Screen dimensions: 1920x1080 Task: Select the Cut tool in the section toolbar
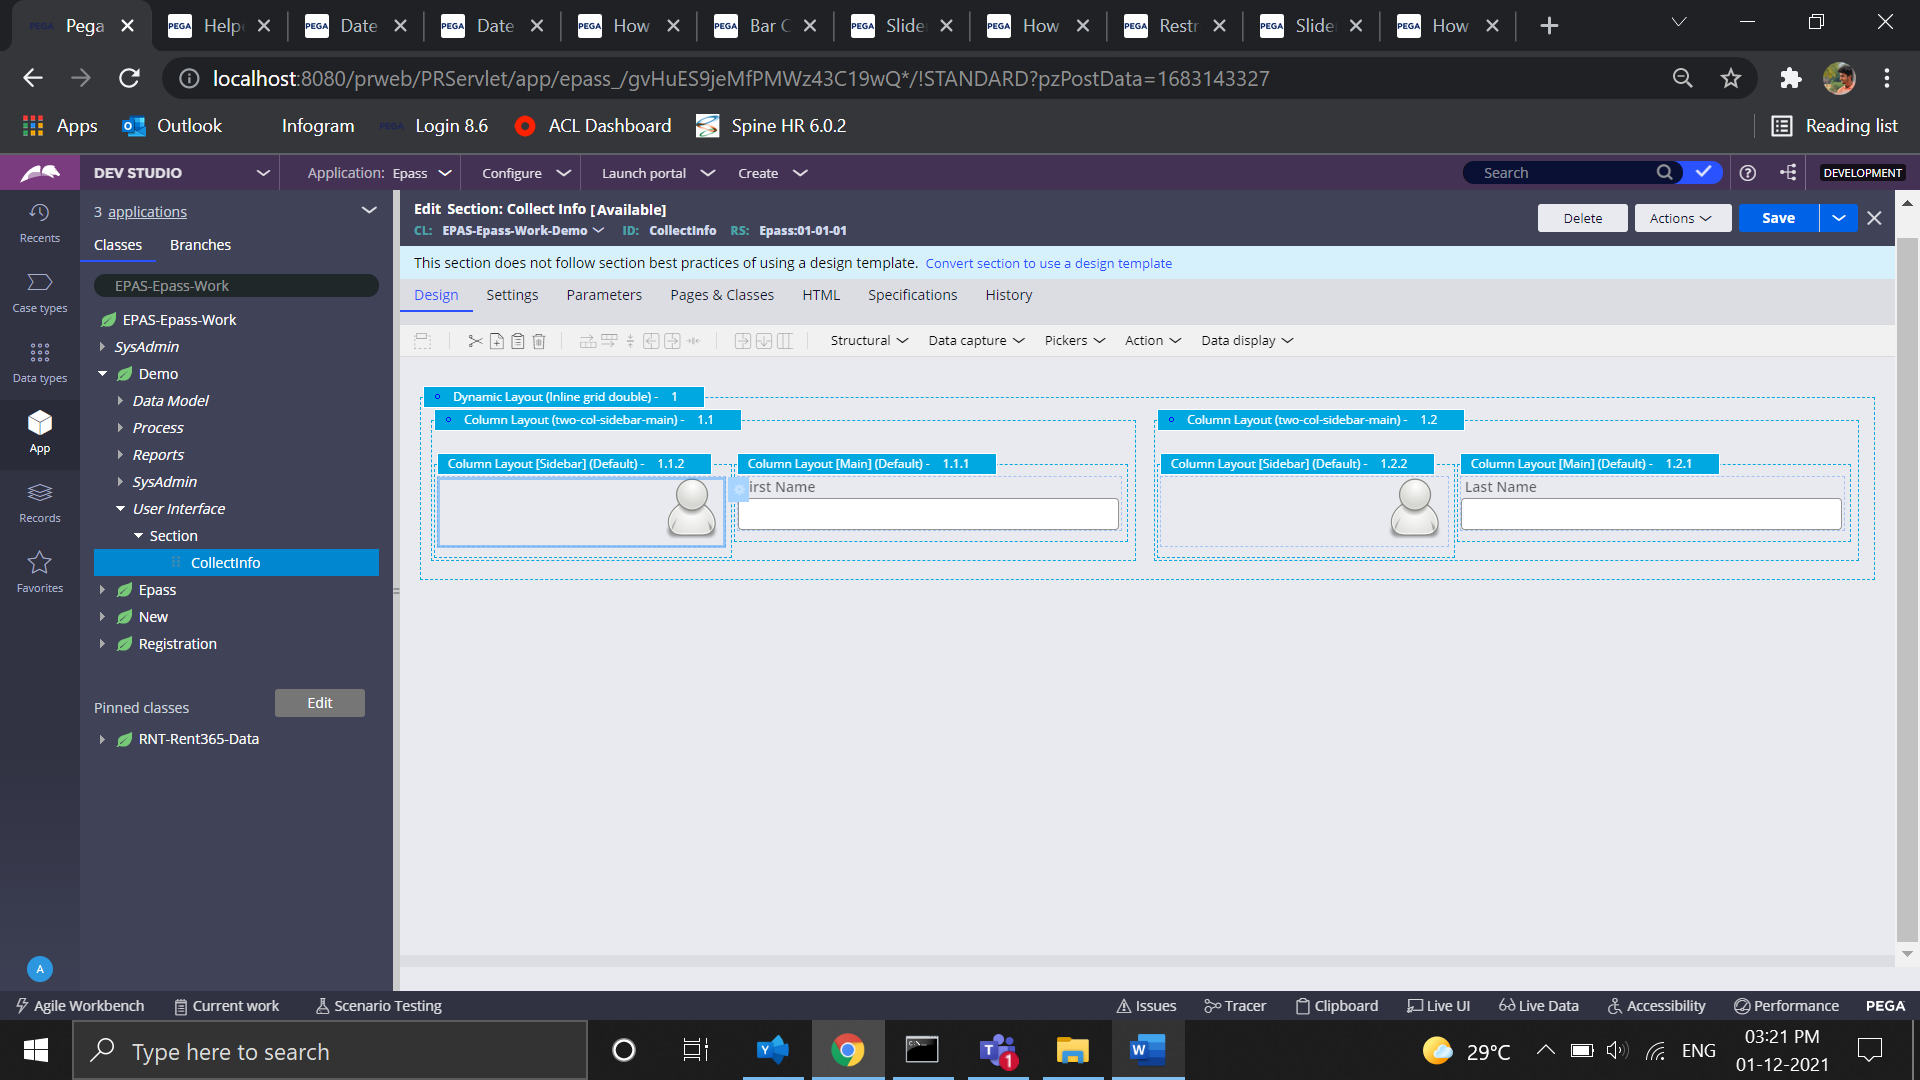point(475,341)
